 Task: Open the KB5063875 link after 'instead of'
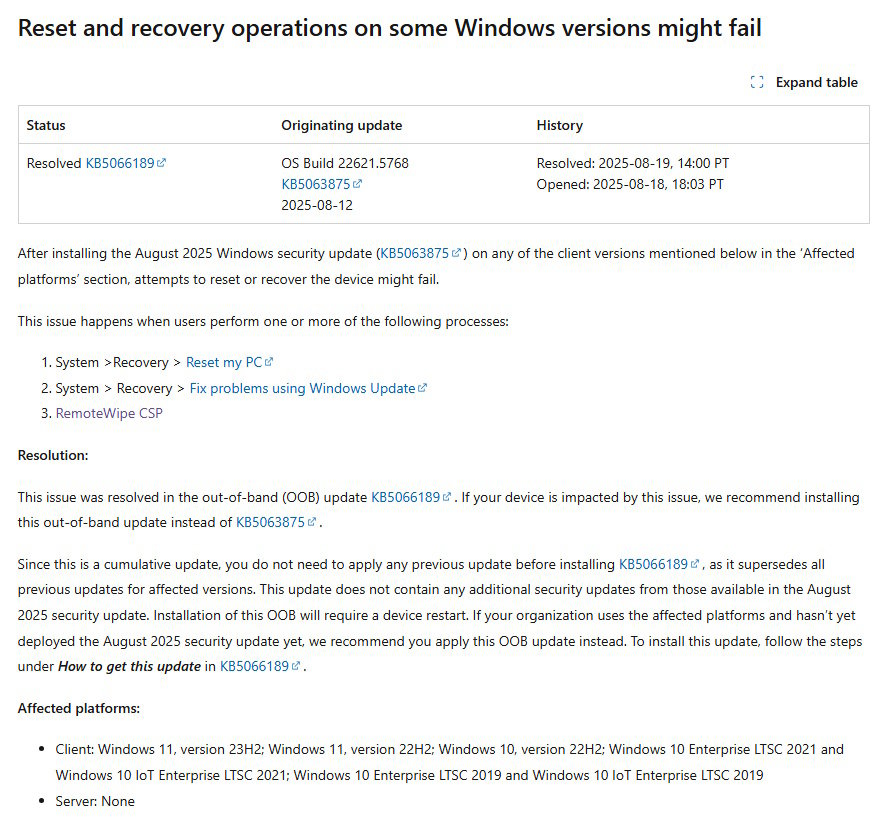pyautogui.click(x=271, y=522)
